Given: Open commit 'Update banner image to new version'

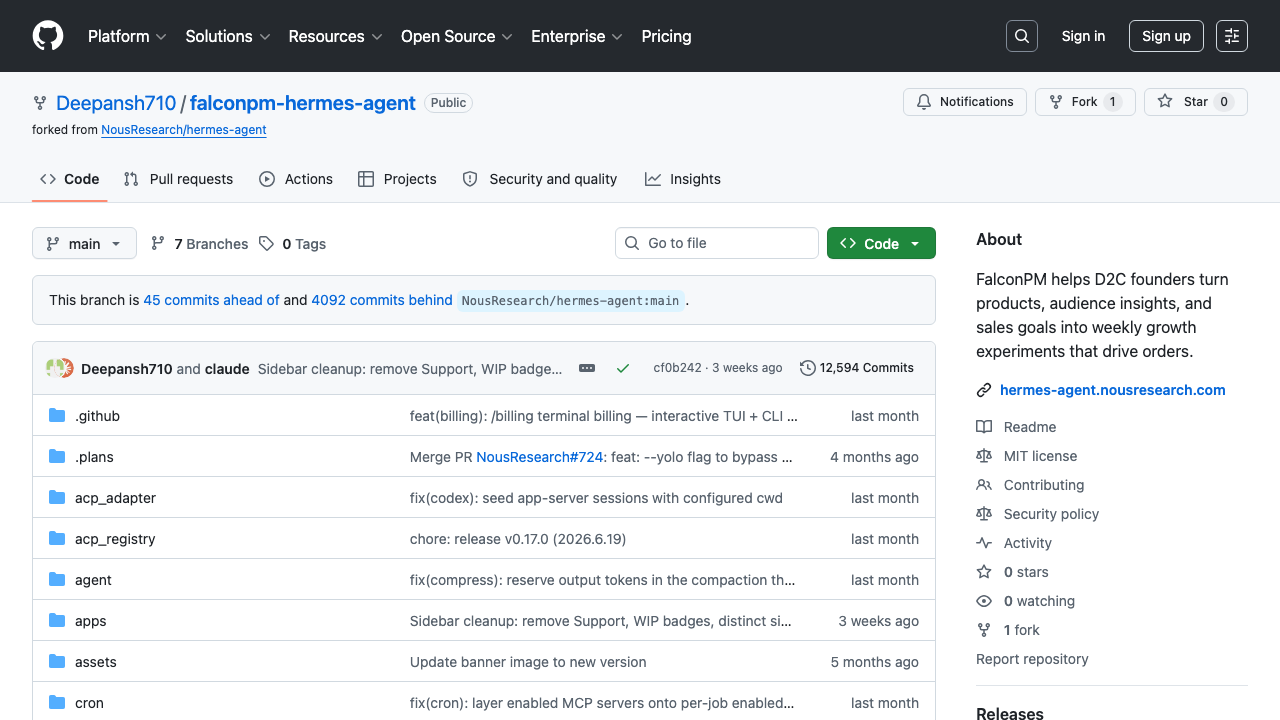Looking at the screenshot, I should click(x=528, y=662).
